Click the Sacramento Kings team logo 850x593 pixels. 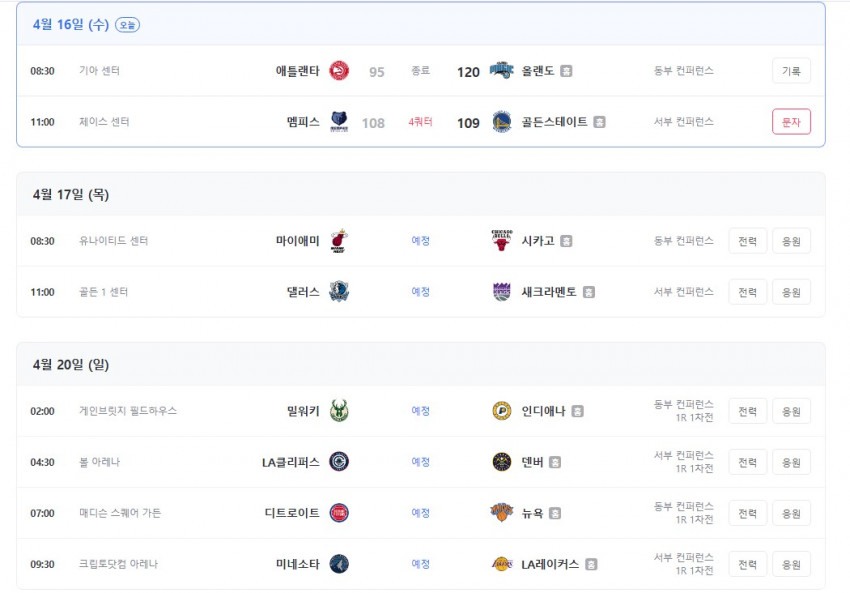point(501,292)
